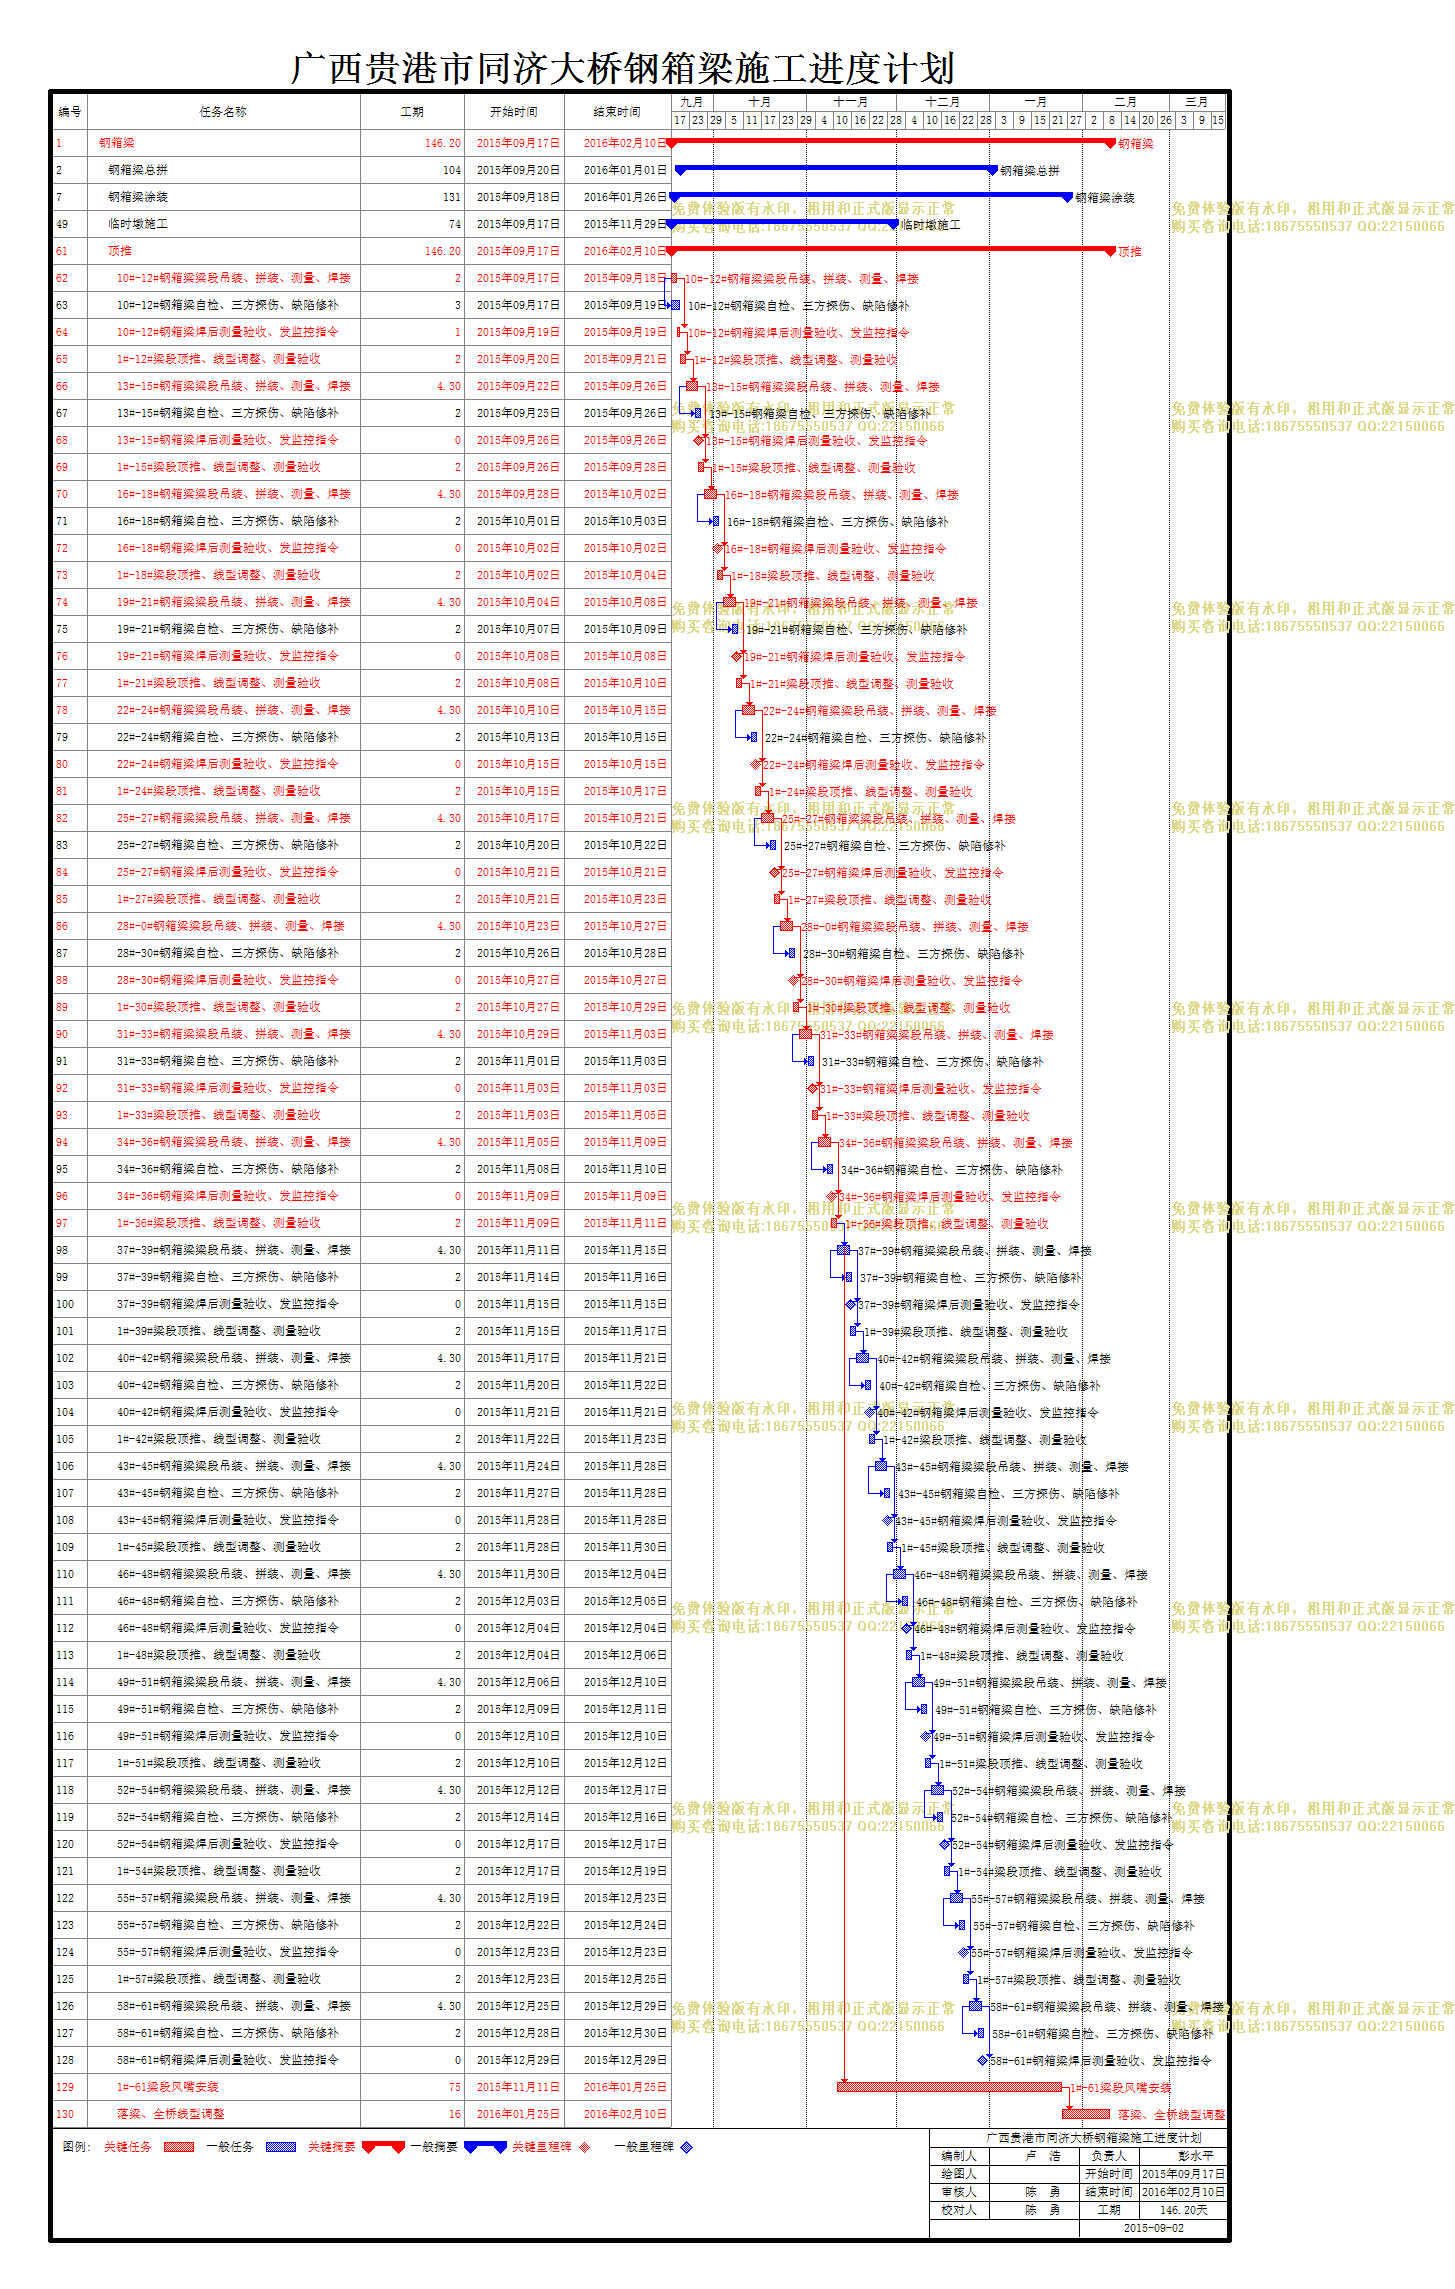1455x2289 pixels.
Task: Click the long red 1#-61梁段风嘴安装 task bar
Action: [949, 2087]
